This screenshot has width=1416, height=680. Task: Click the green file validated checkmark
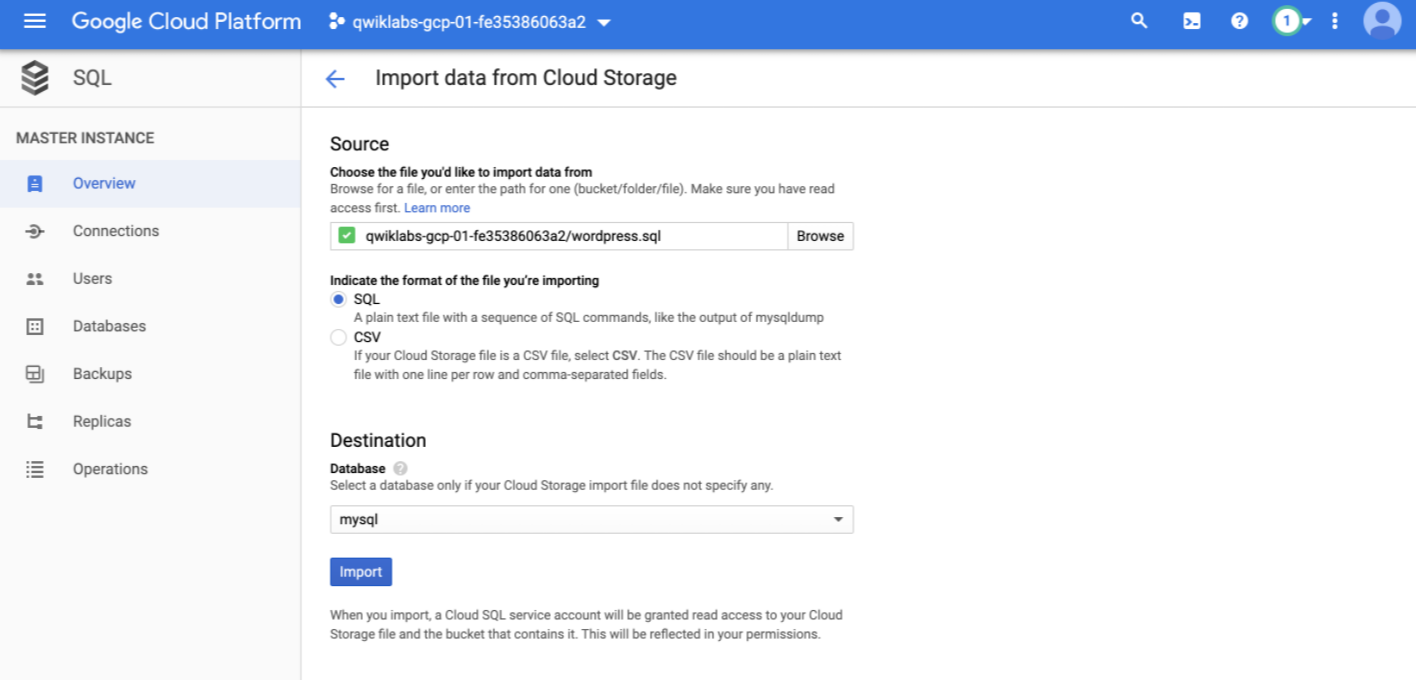coord(347,236)
